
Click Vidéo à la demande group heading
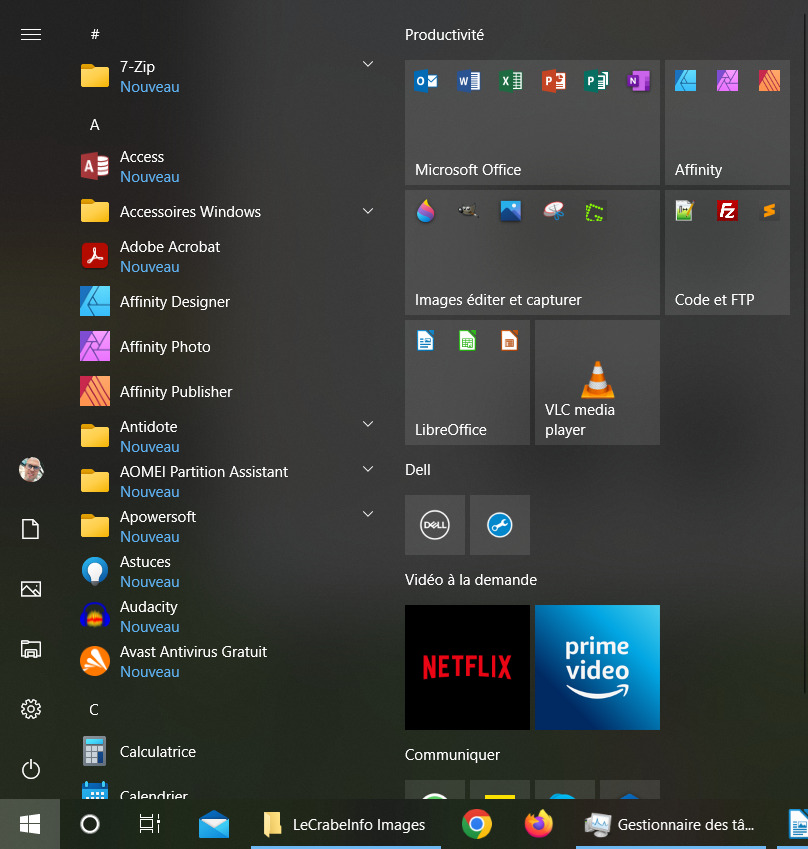[471, 580]
